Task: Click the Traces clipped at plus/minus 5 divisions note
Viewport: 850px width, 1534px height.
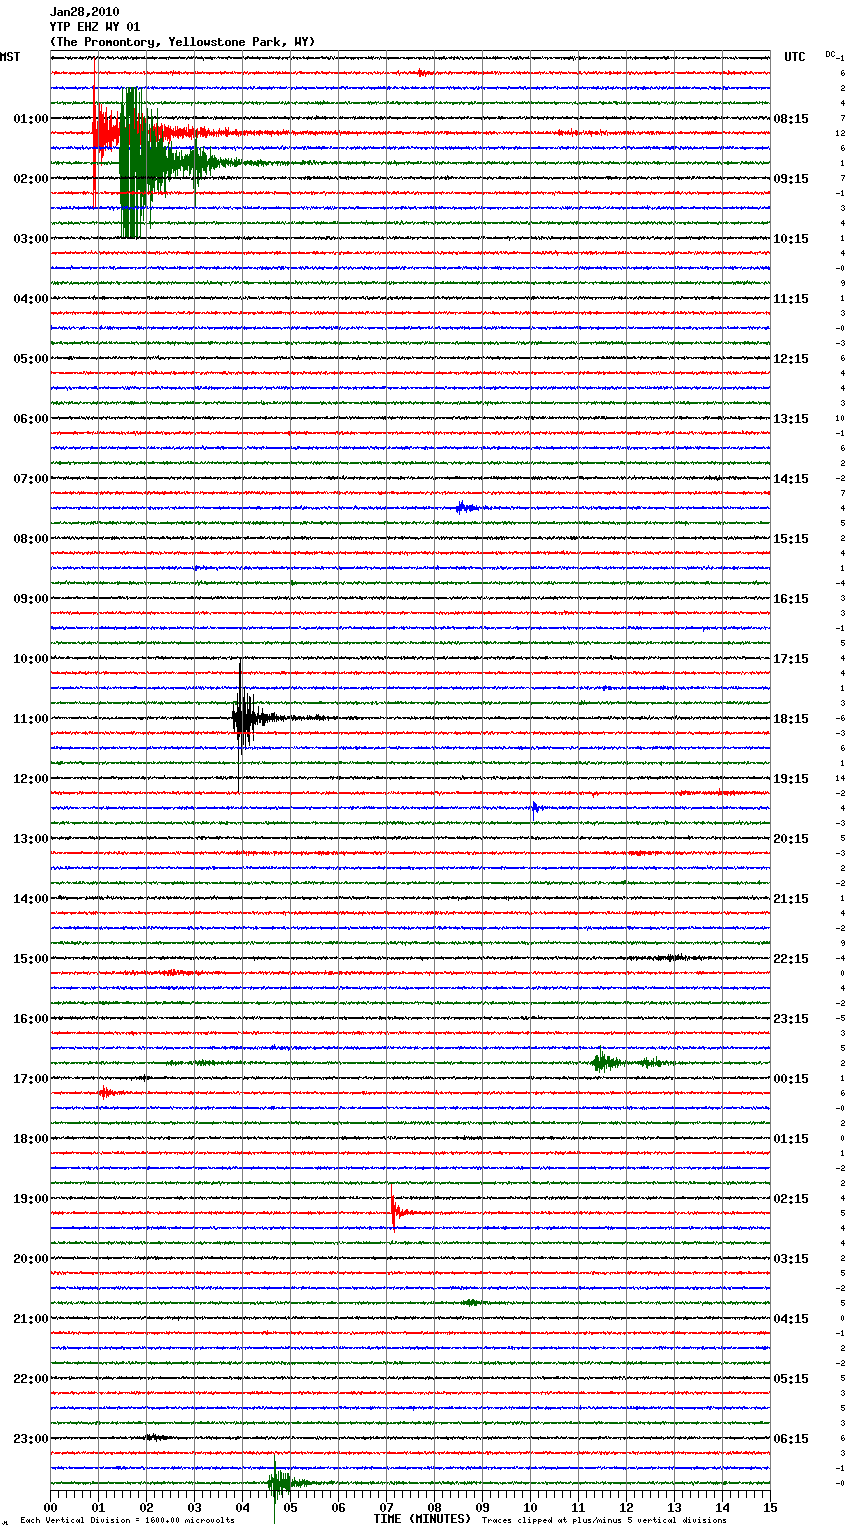Action: 604,1520
